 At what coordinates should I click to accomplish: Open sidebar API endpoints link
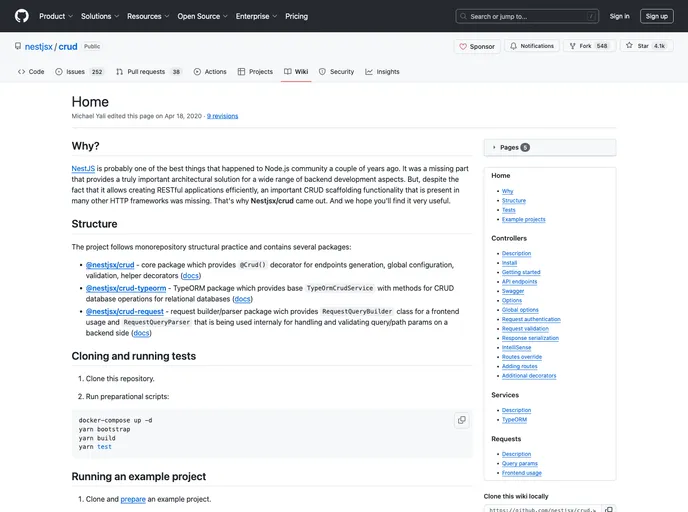520,282
